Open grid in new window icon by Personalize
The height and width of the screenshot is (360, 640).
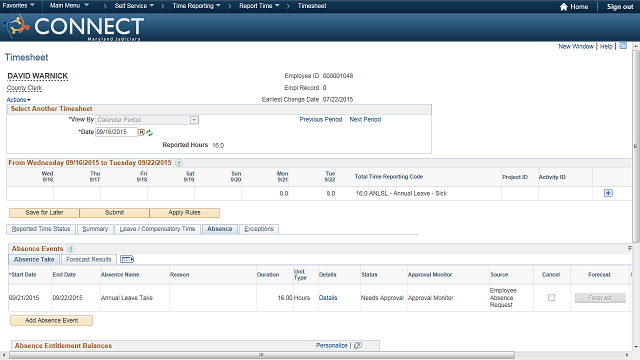point(358,345)
